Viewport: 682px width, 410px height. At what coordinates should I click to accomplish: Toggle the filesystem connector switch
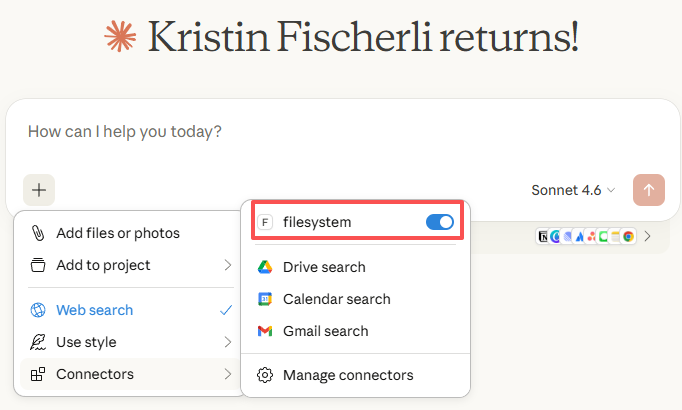click(440, 222)
